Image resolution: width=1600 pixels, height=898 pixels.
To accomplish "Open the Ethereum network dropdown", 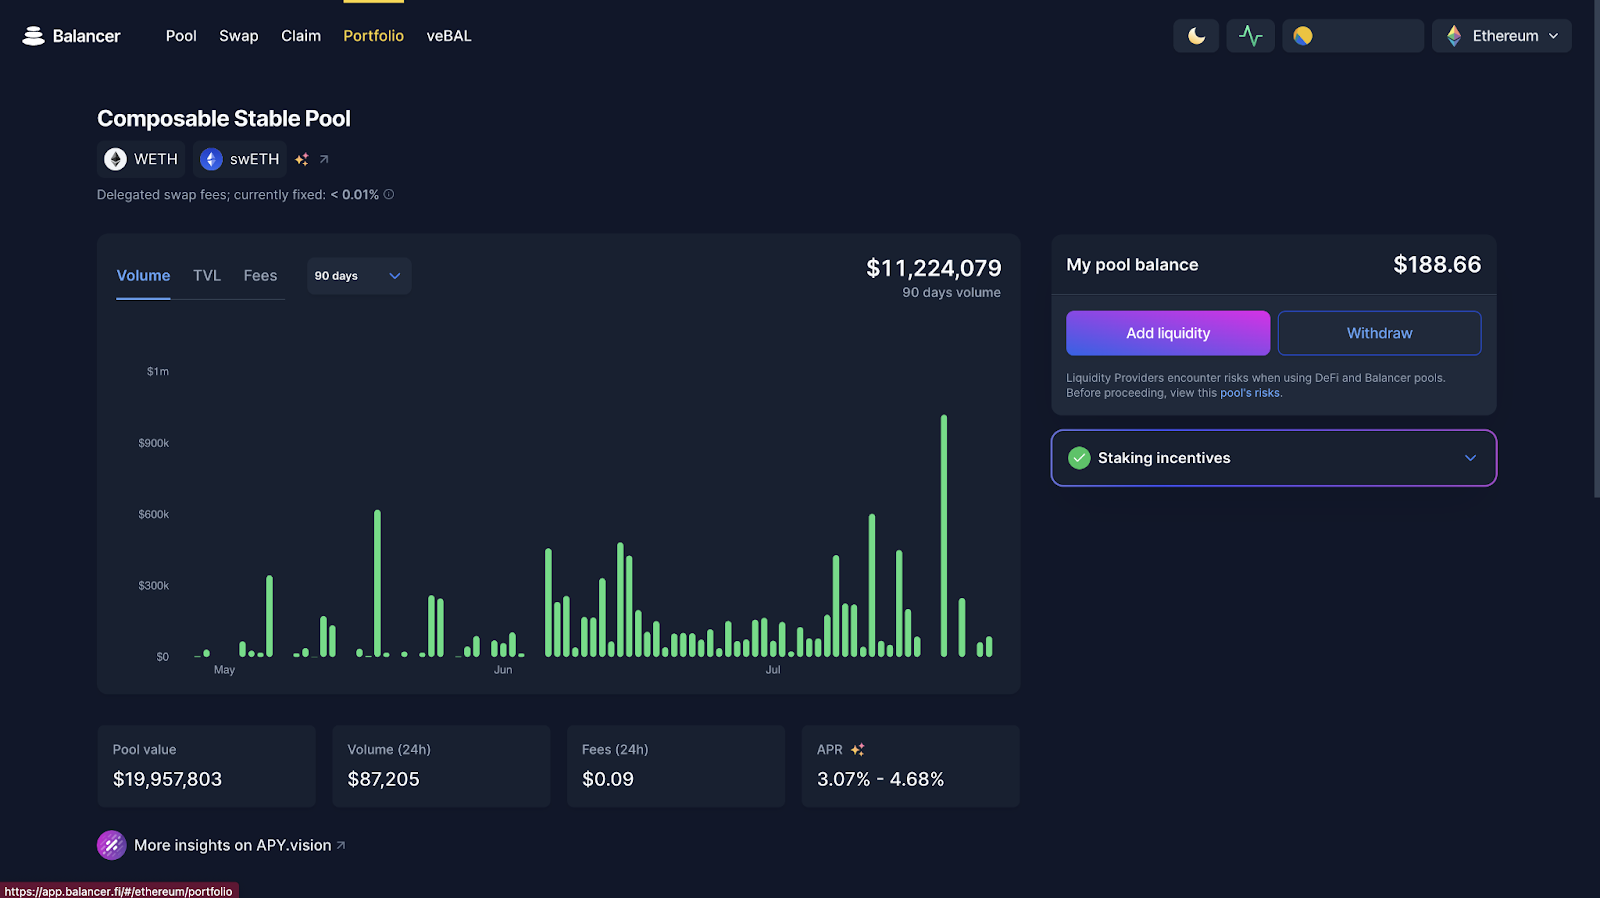I will tap(1502, 36).
